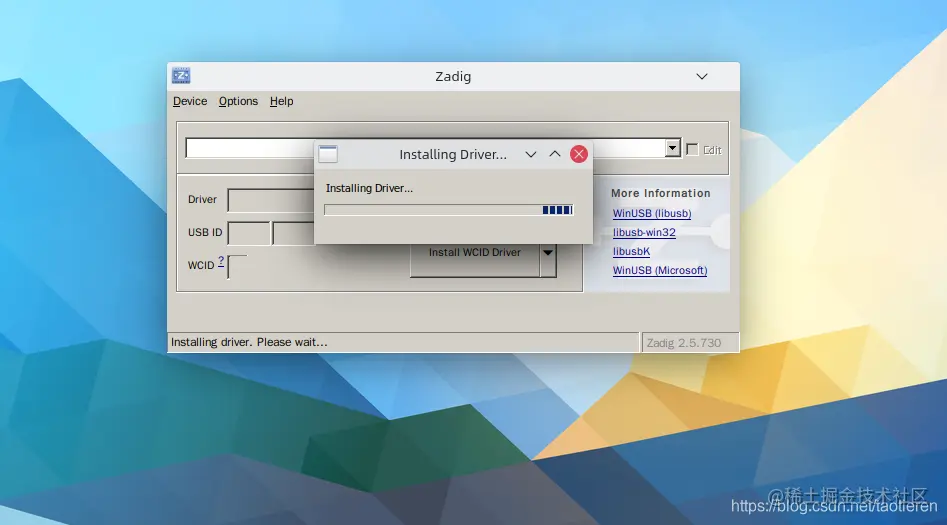Open the libusb-win32 link
Viewport: 947px width, 525px height.
[x=644, y=233]
